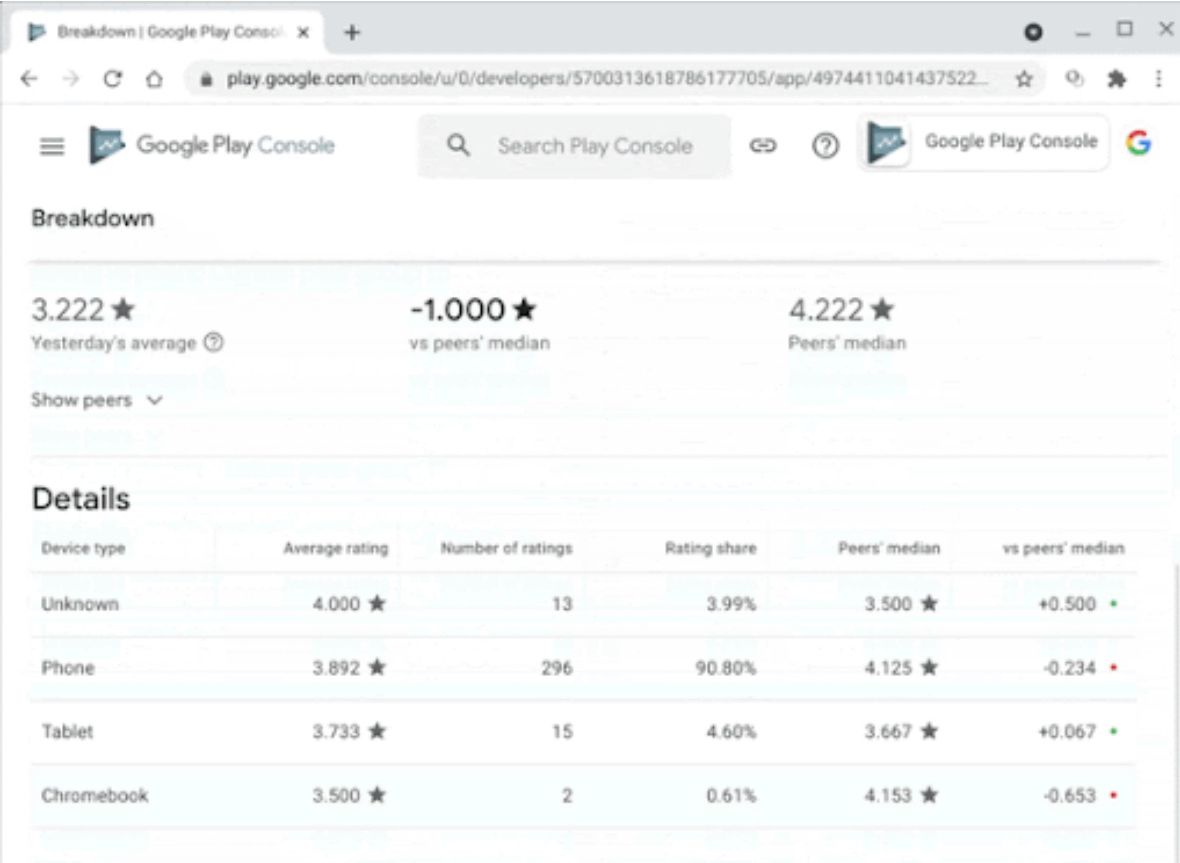Click the 0.61% rating share cell
1180x863 pixels.
(x=731, y=795)
